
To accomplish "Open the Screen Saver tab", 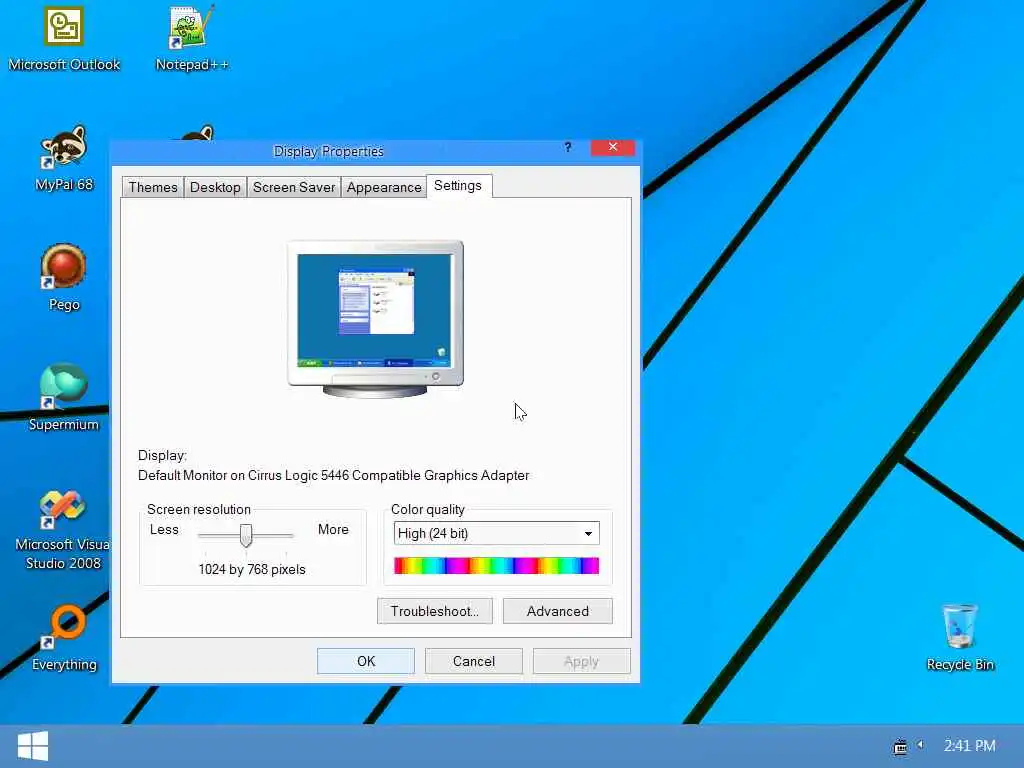I will tap(294, 187).
